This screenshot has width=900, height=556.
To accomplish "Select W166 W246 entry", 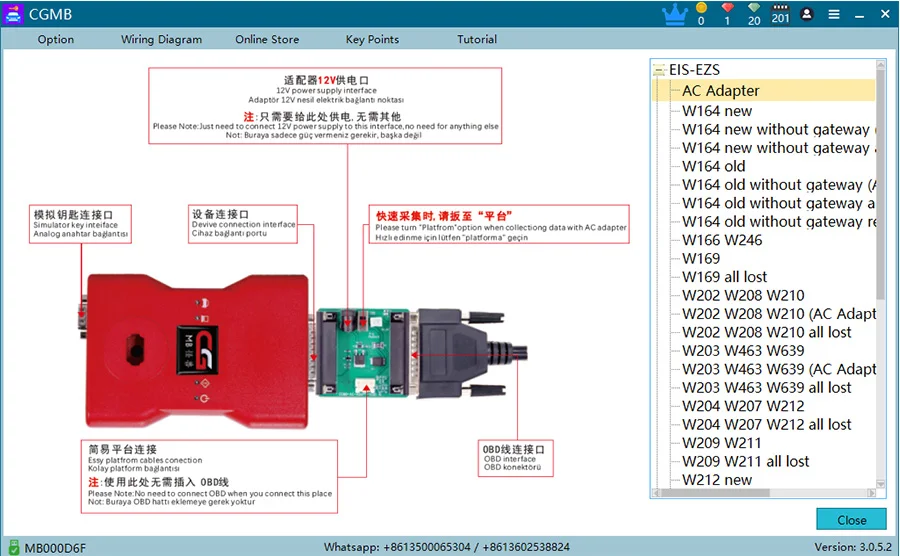I will [722, 240].
